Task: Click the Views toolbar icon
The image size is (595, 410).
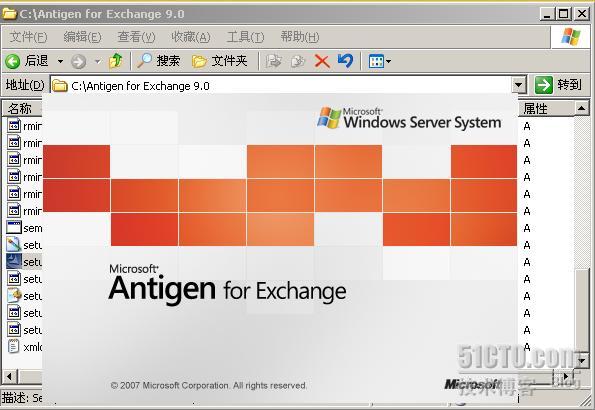Action: (x=376, y=61)
